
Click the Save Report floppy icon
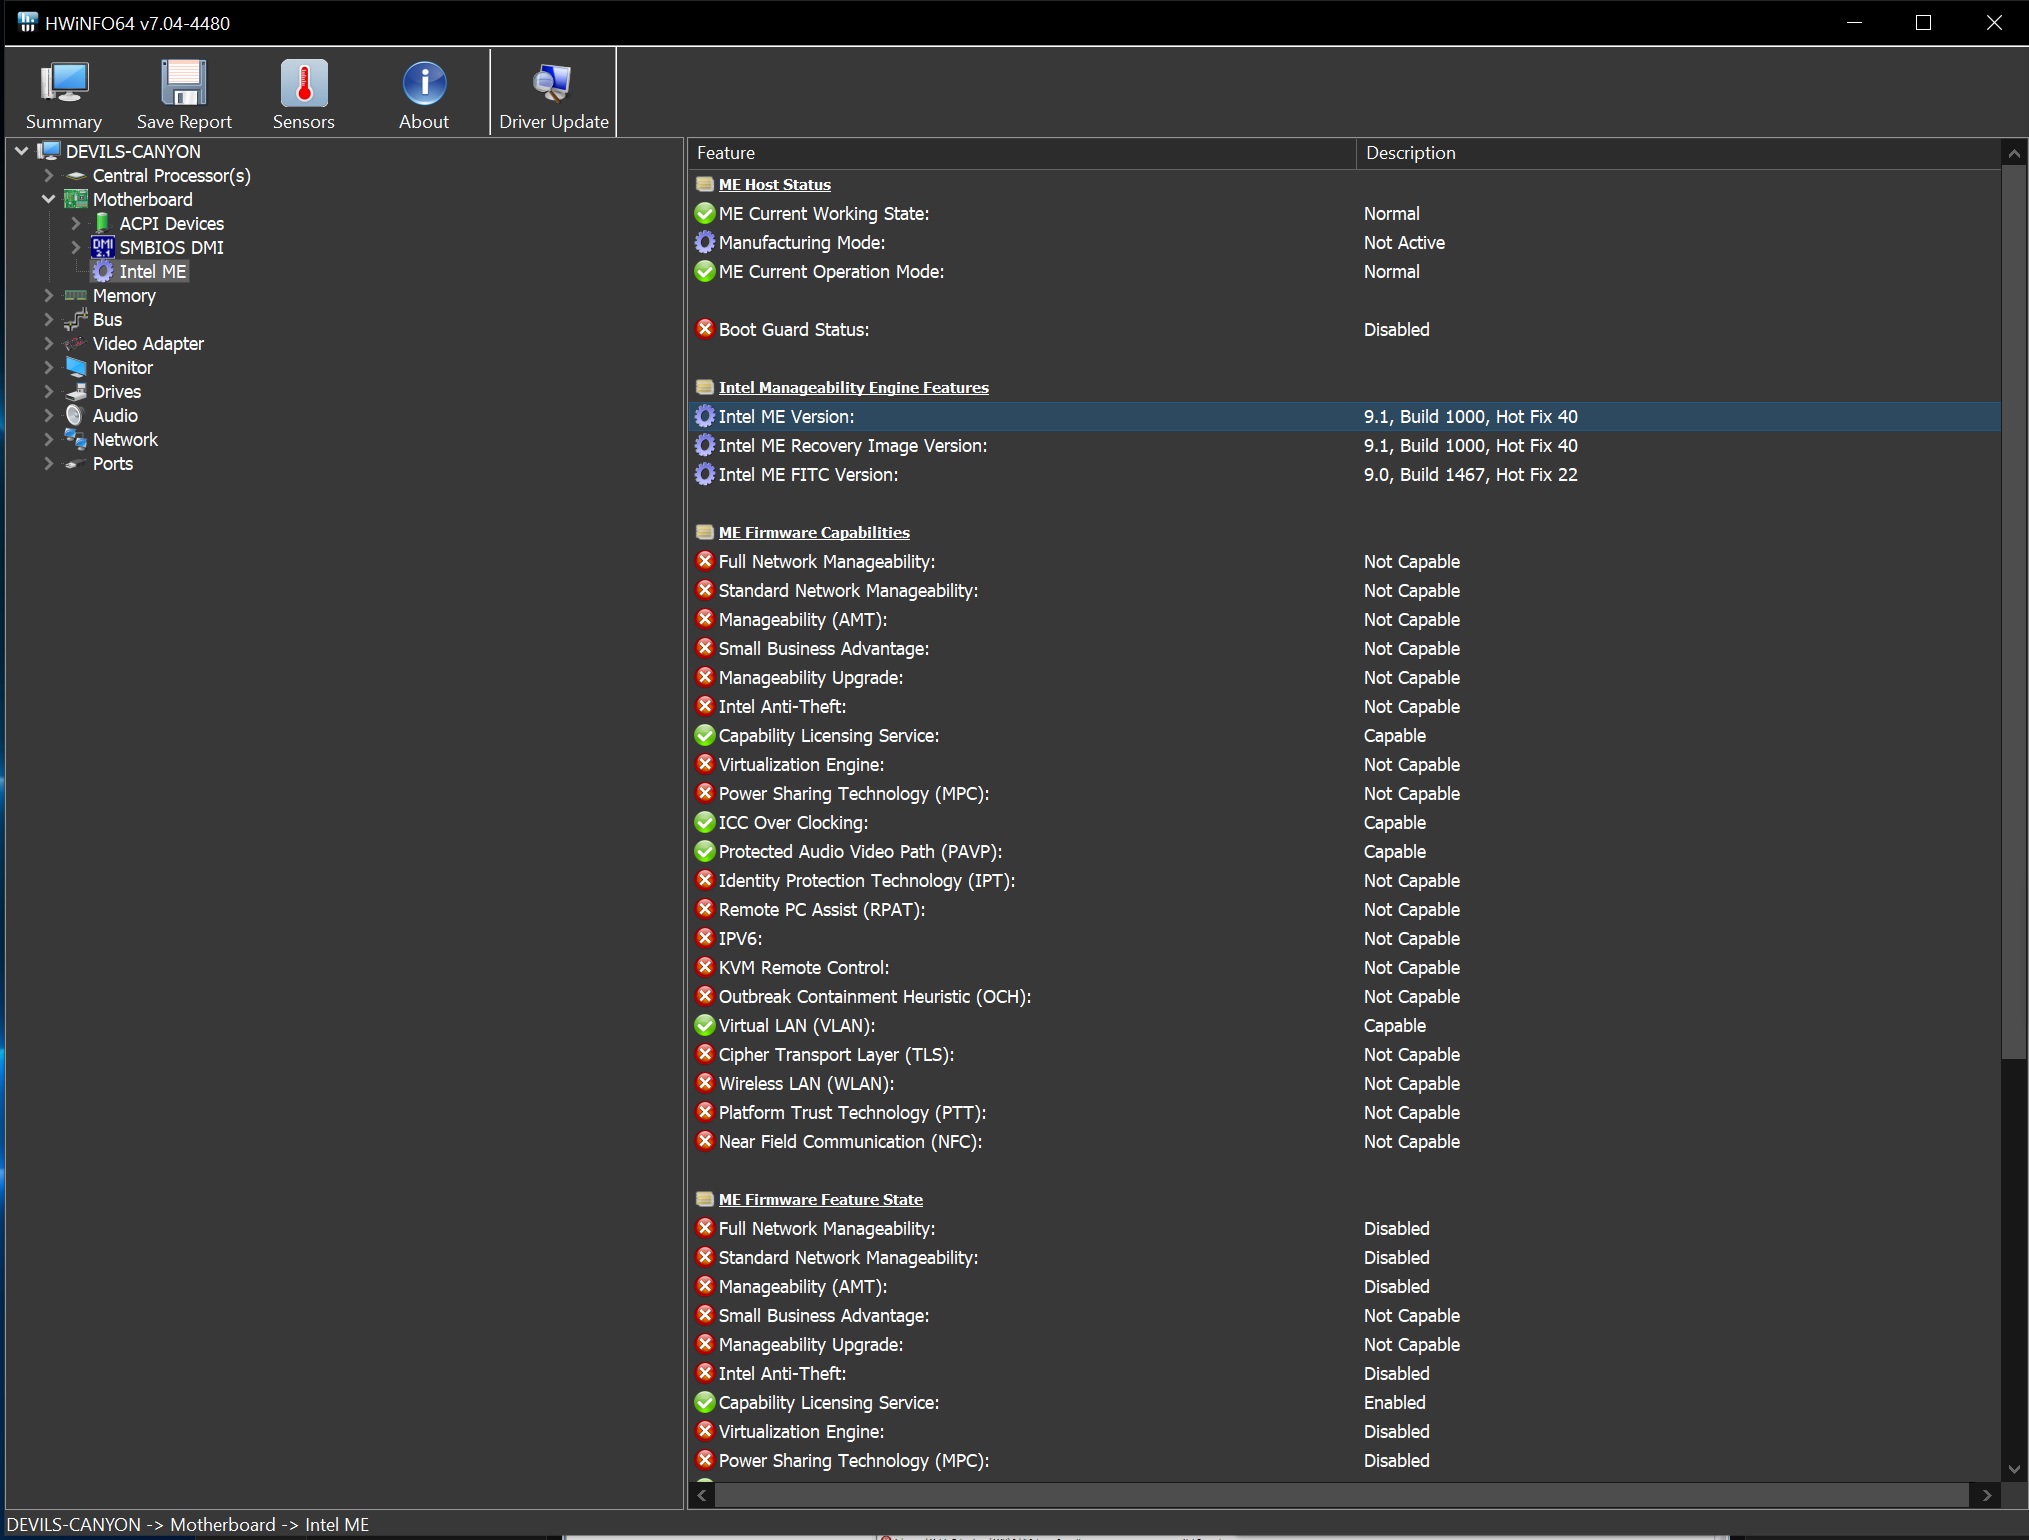[x=184, y=84]
